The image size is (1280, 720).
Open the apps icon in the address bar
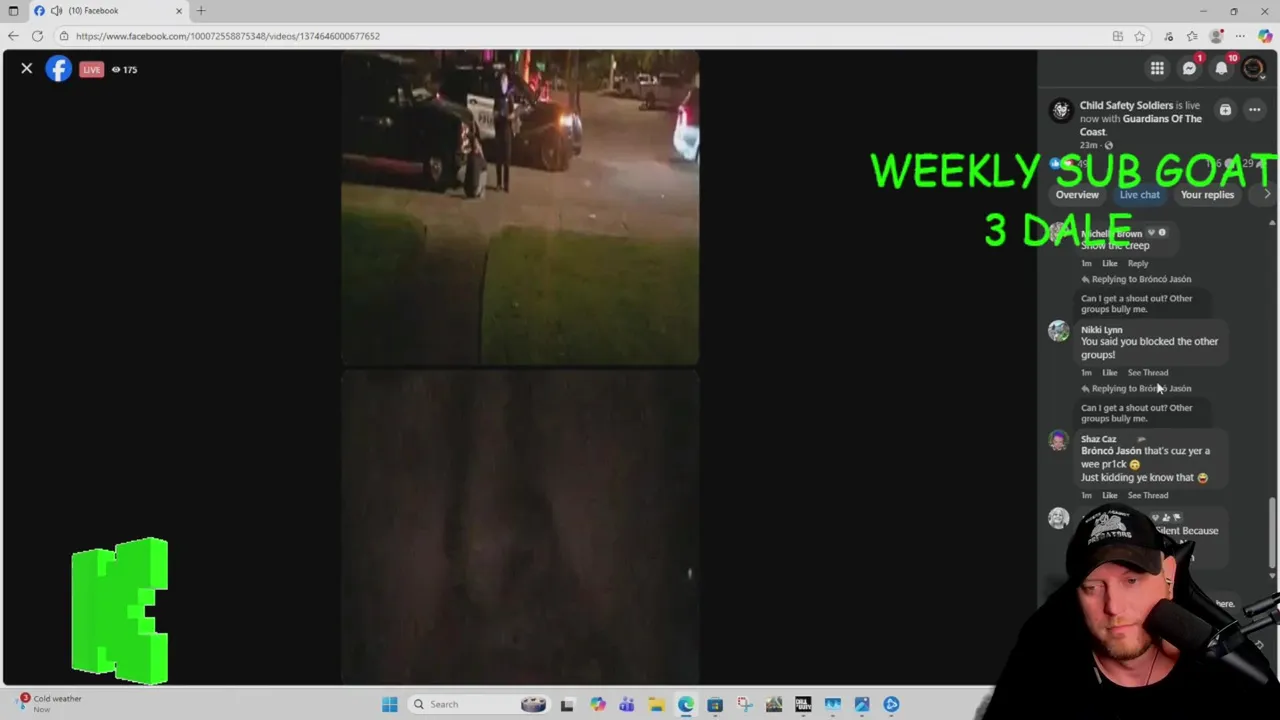tap(1117, 36)
